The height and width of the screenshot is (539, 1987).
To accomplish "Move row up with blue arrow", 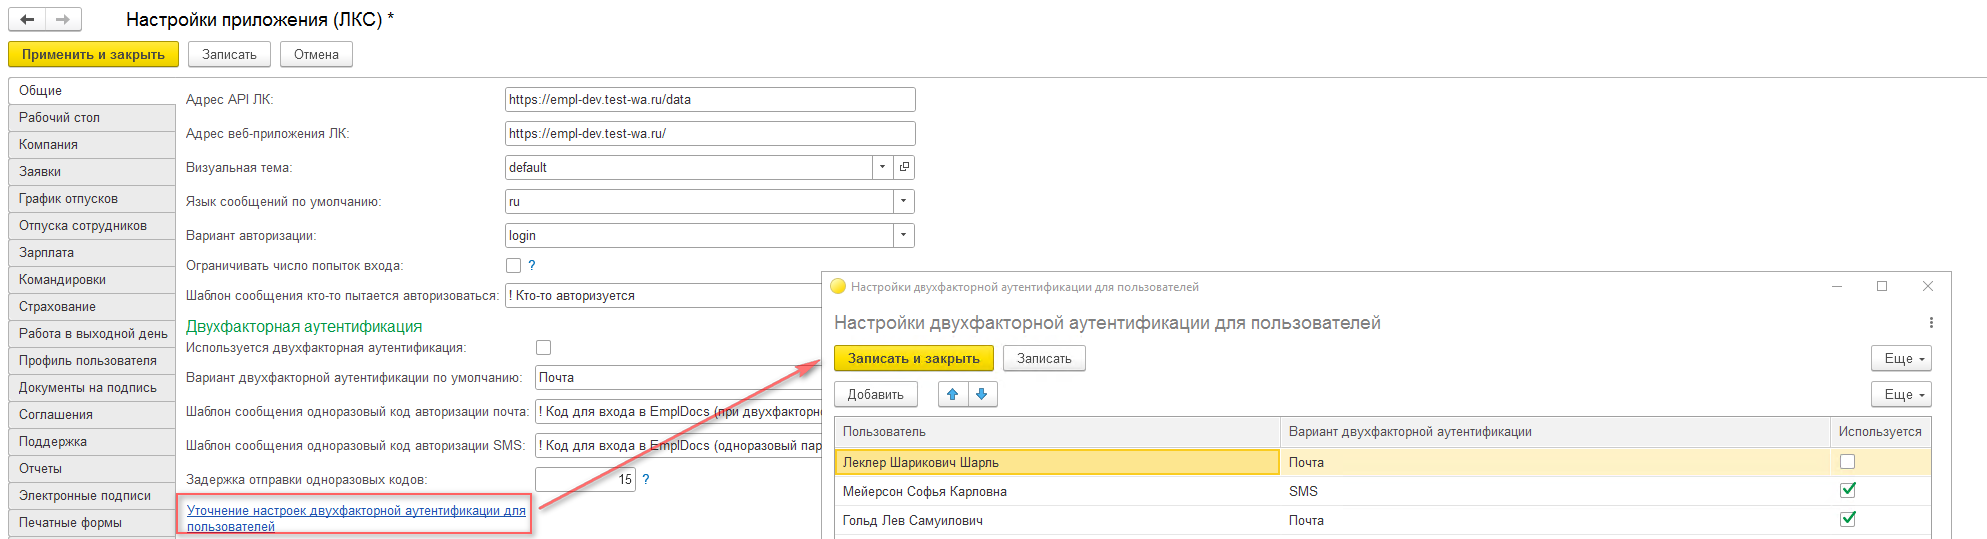I will pyautogui.click(x=953, y=394).
